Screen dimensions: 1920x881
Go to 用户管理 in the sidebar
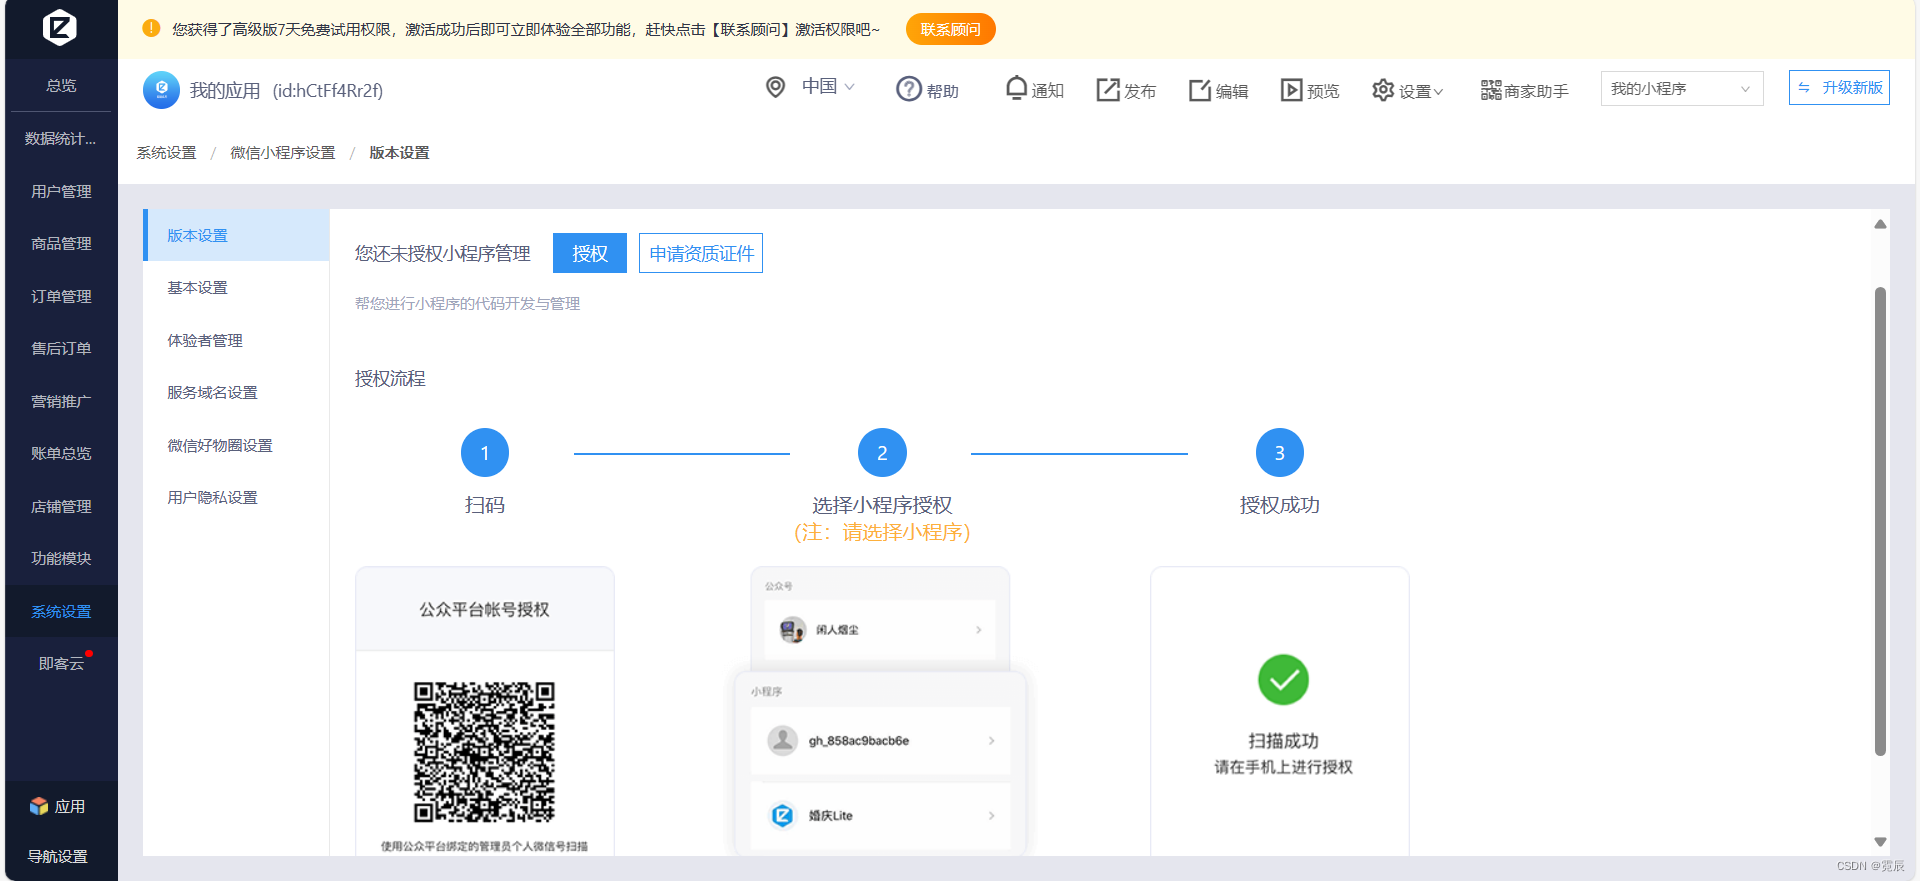[61, 191]
